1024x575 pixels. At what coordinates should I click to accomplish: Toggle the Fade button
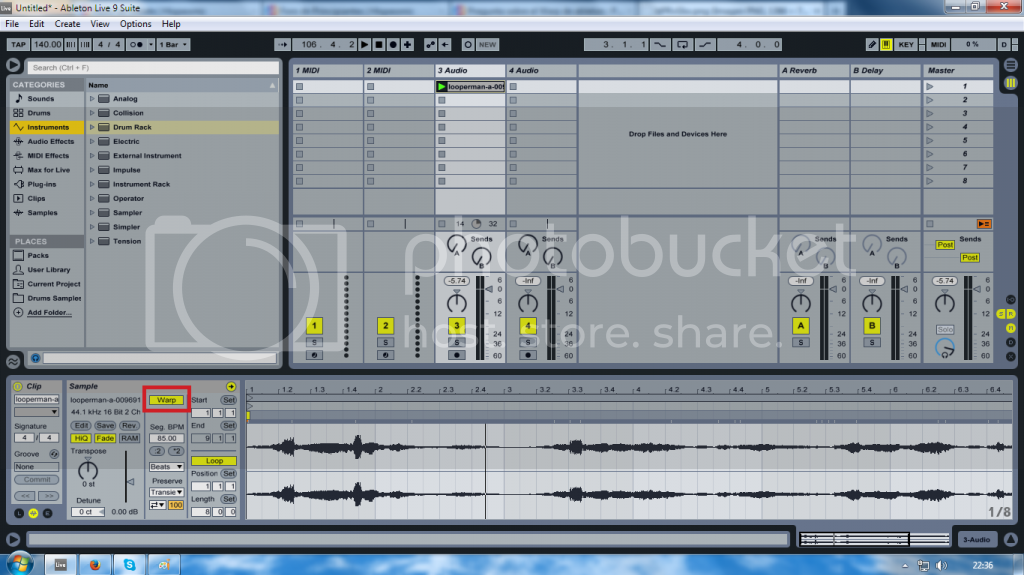(104, 438)
